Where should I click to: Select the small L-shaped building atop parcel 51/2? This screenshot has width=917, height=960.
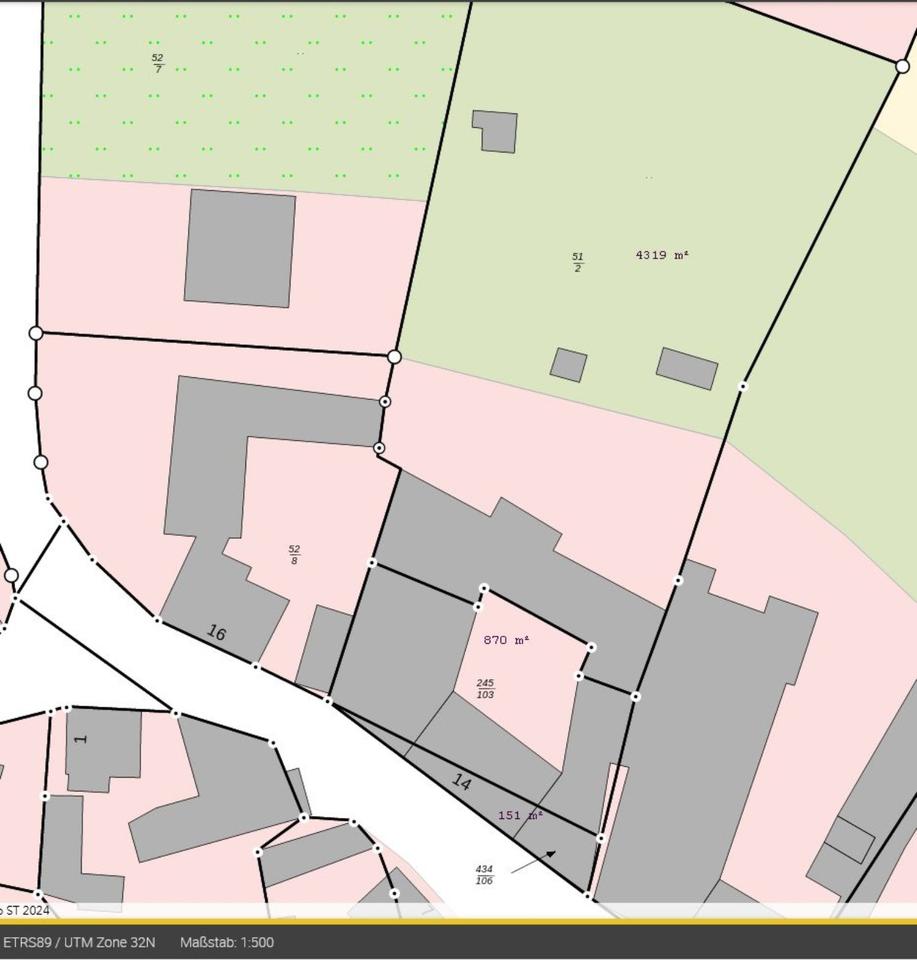point(497,131)
